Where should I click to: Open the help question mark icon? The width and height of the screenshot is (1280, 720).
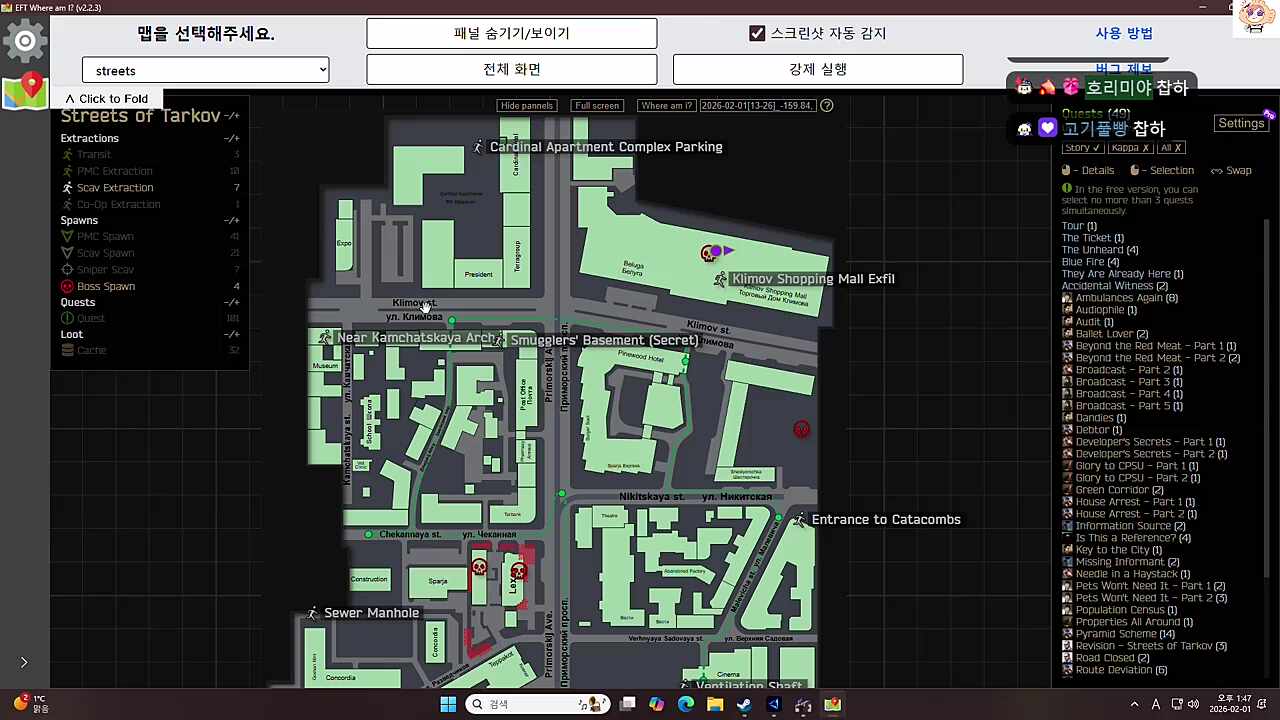(827, 105)
